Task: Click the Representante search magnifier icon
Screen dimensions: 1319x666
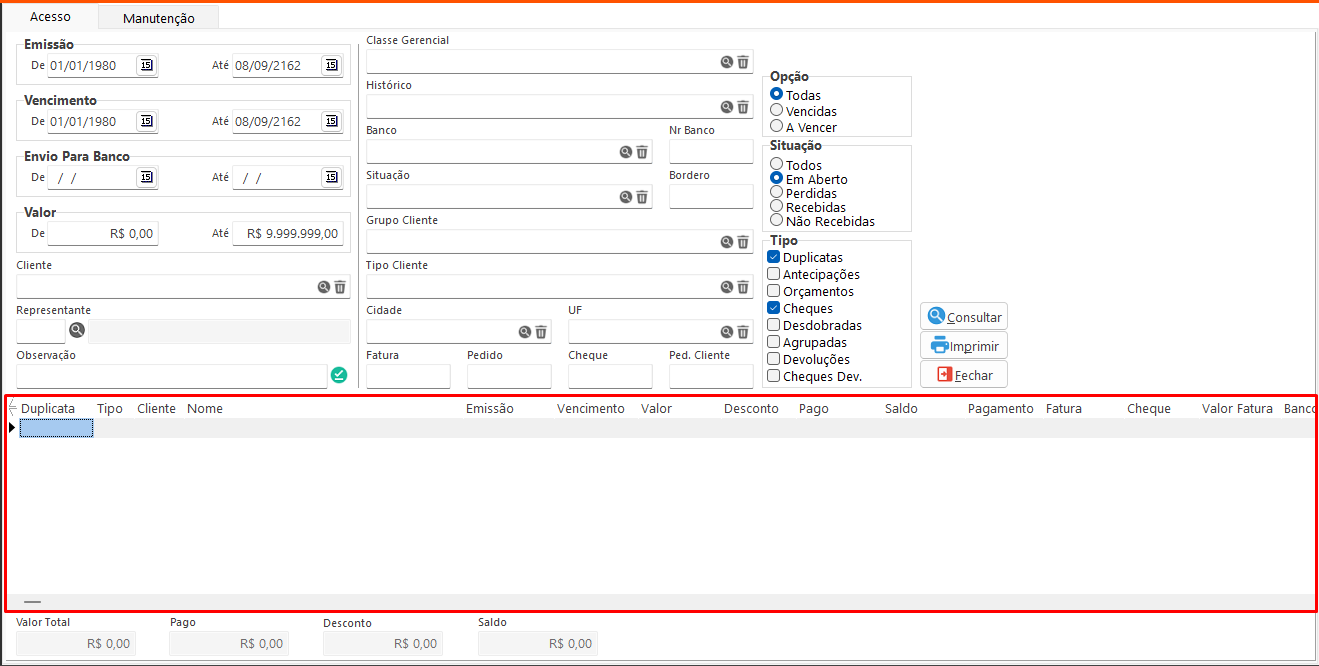Action: (x=77, y=331)
